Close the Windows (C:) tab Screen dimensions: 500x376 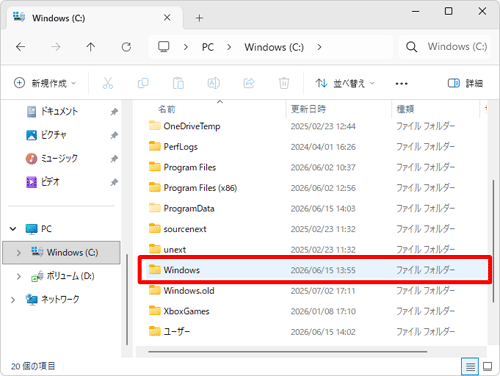(167, 18)
